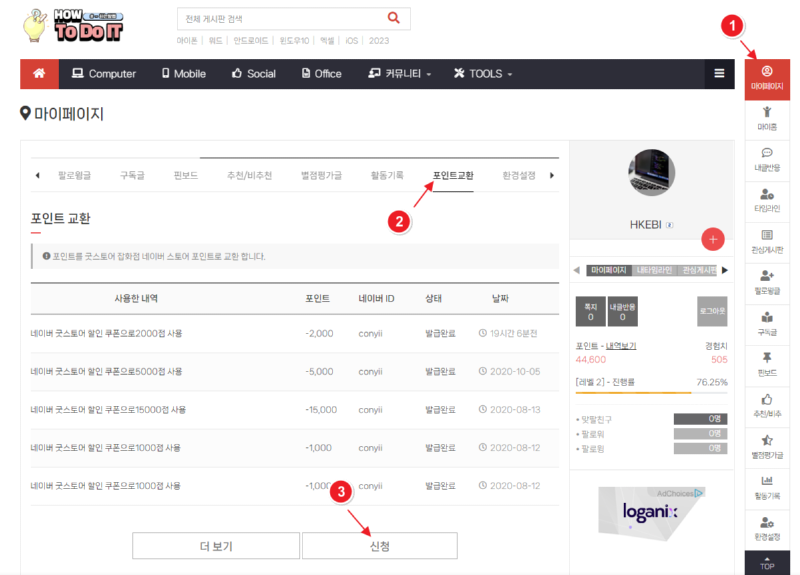Expand the 커뮤니티 dropdown menu
This screenshot has width=800, height=575.
point(400,74)
